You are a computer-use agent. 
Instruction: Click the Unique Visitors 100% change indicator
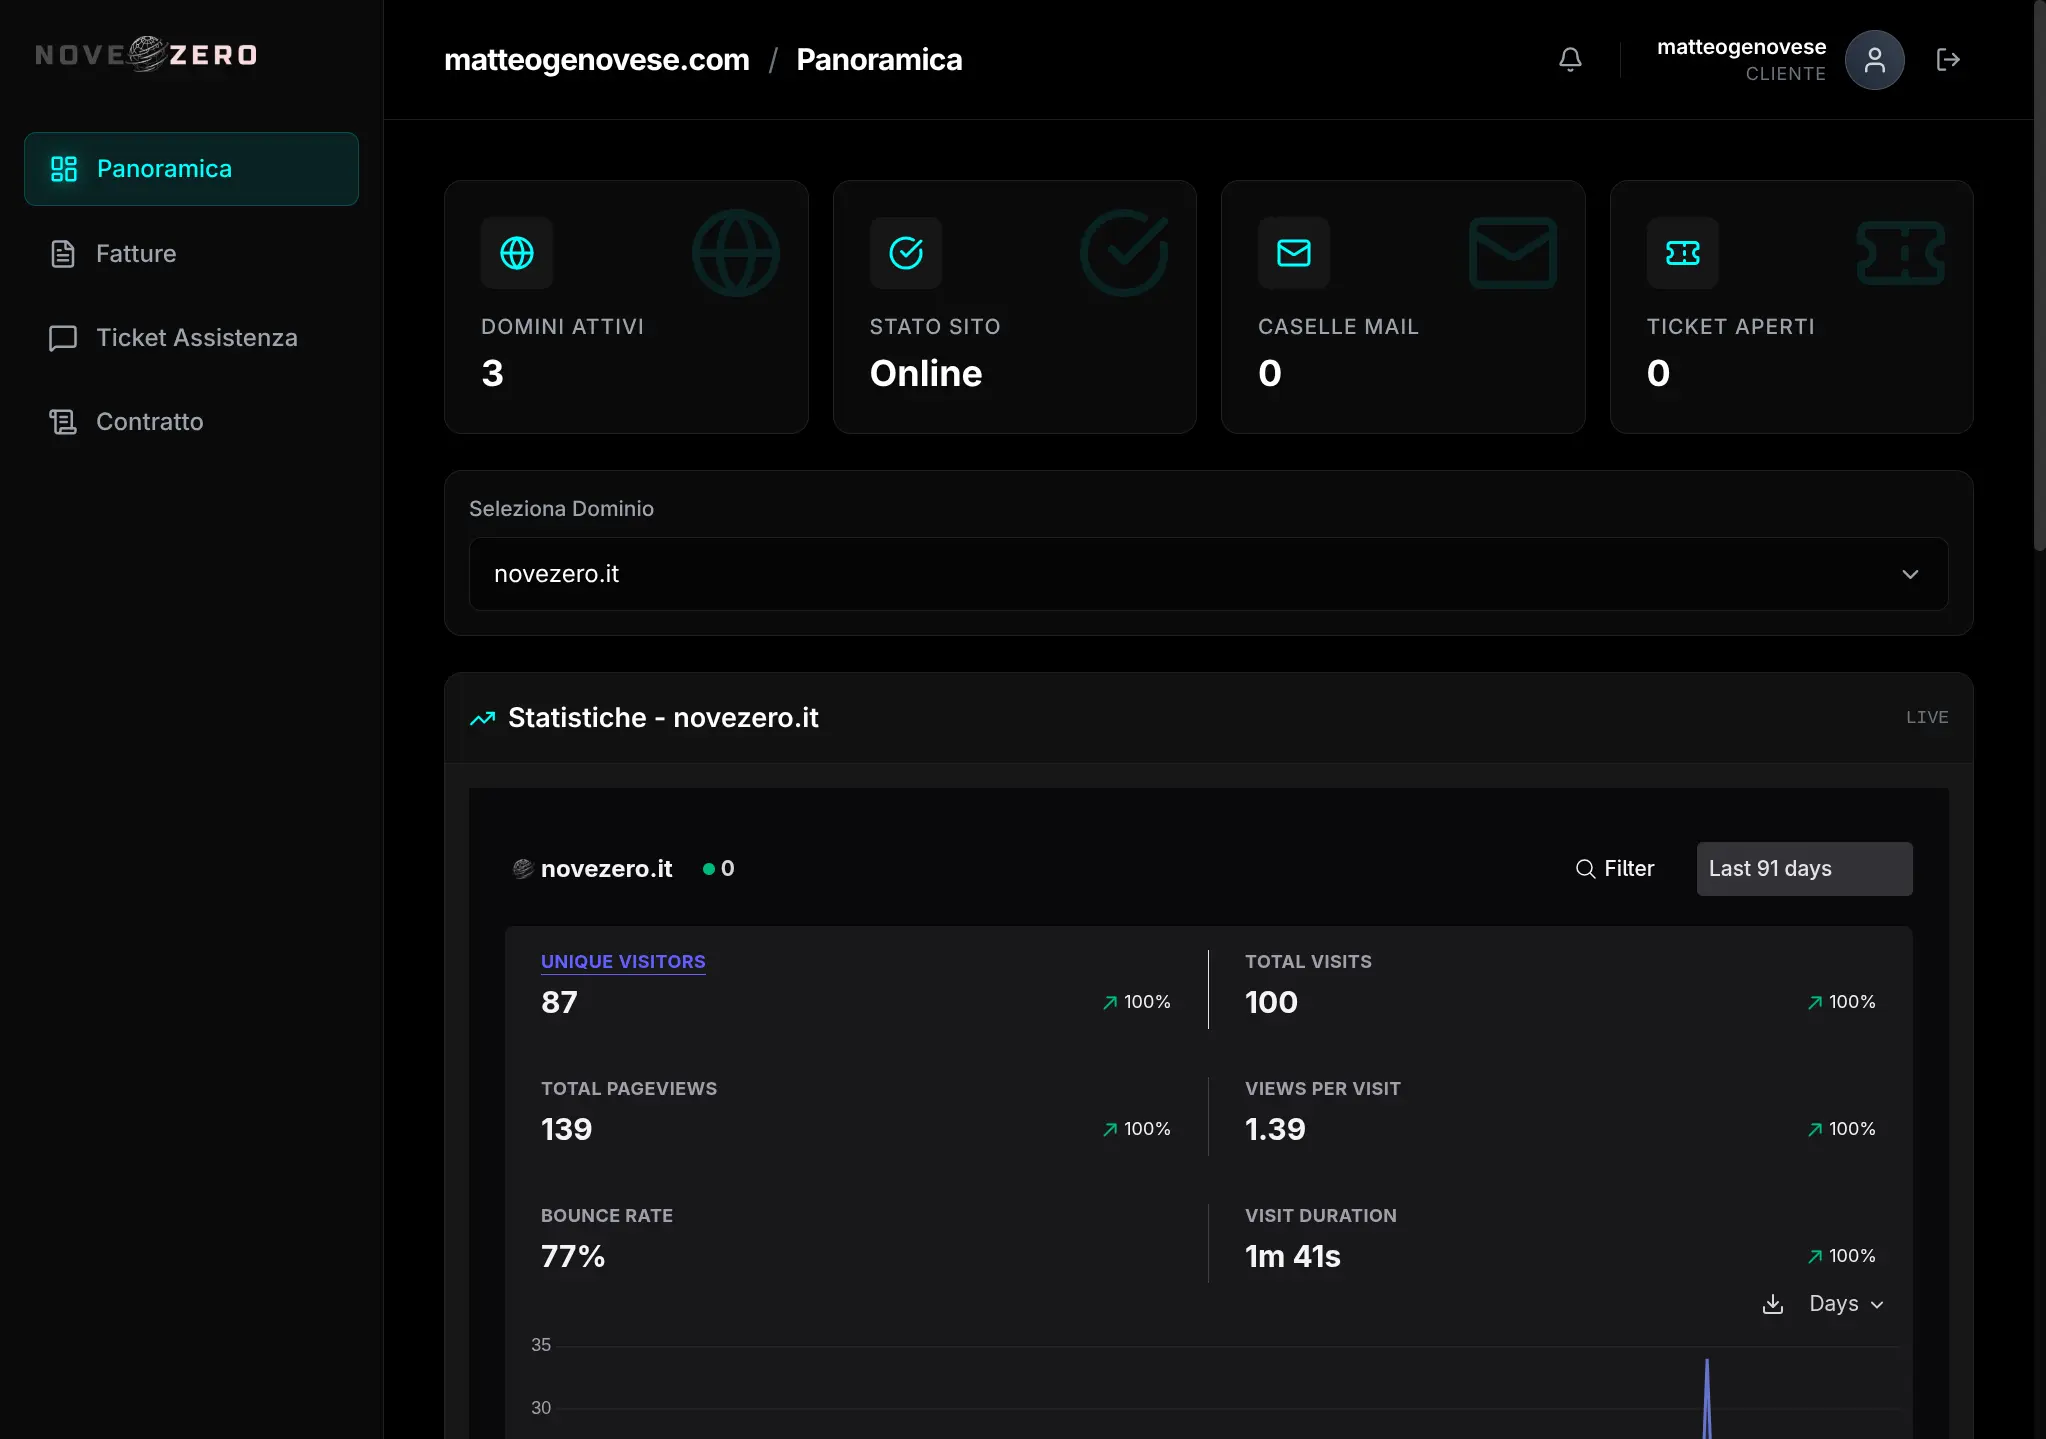pos(1136,1002)
